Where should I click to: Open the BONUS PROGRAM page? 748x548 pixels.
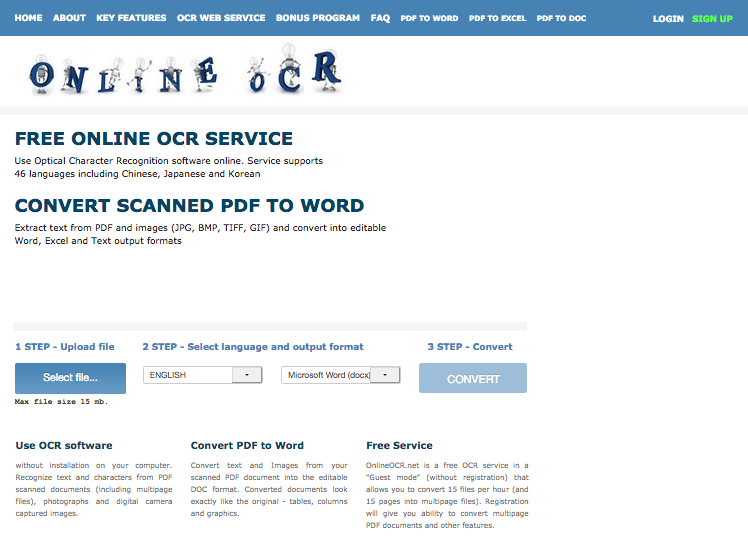pos(318,18)
